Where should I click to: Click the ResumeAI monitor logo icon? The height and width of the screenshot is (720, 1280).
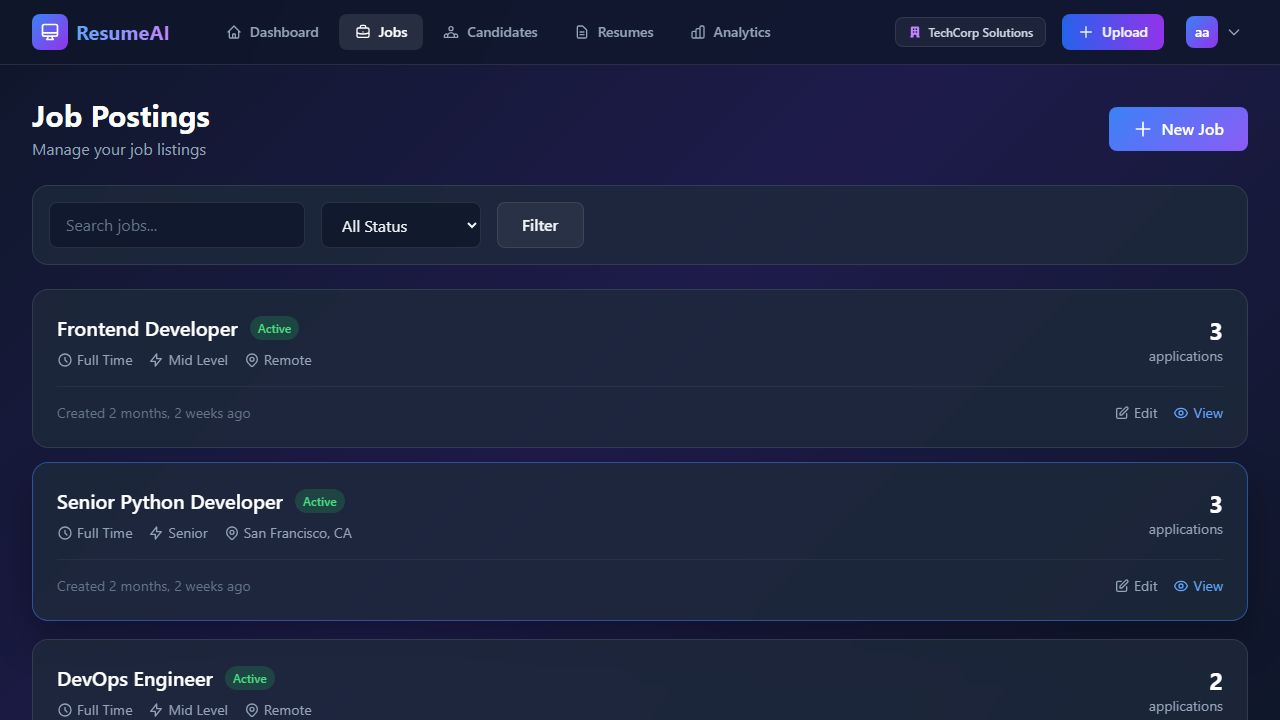[49, 31]
